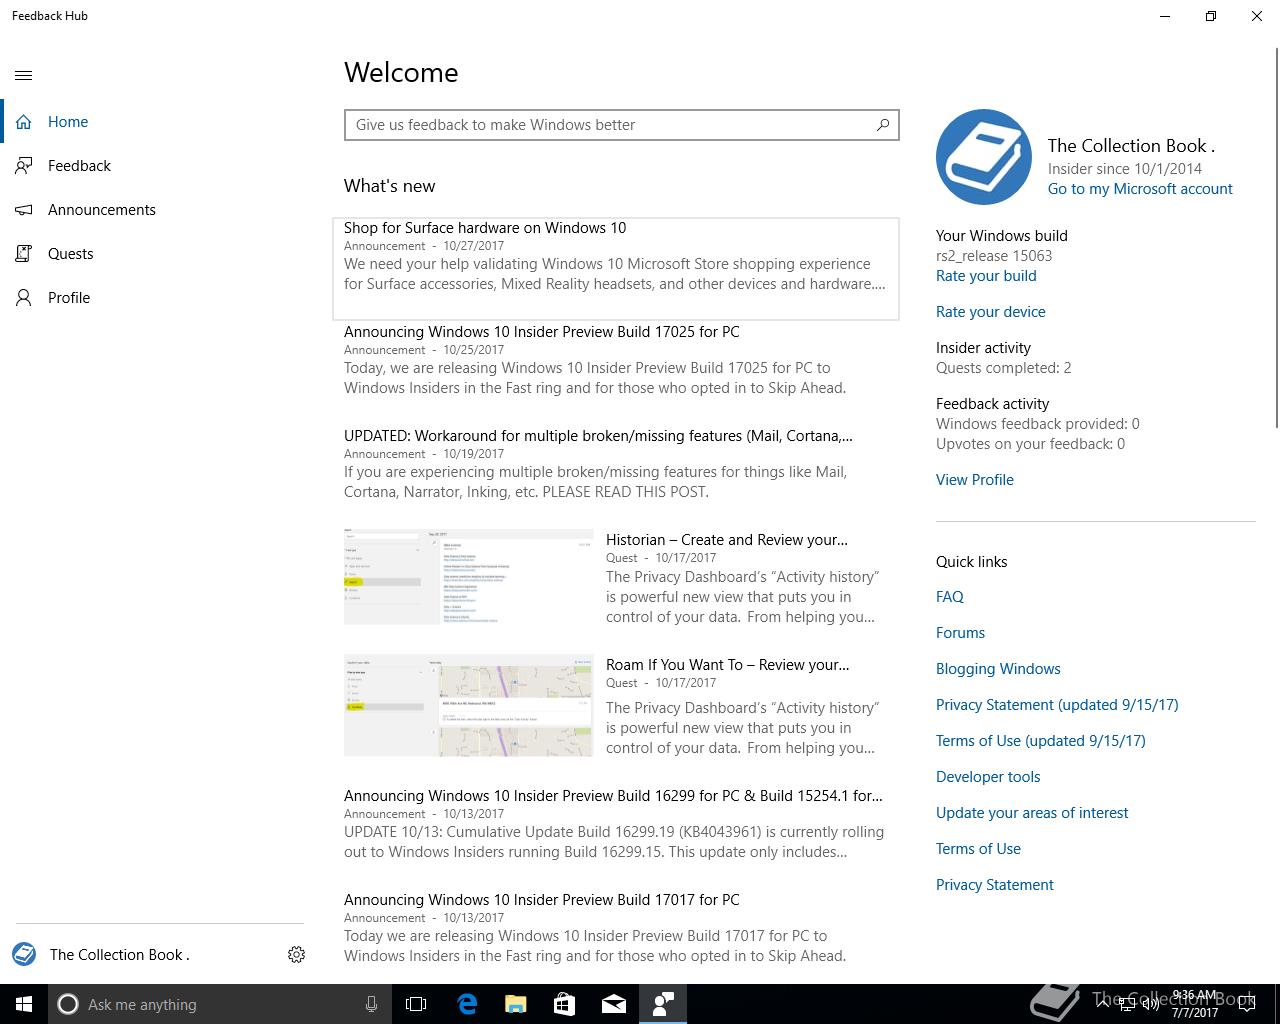Open the hamburger navigation menu
Image resolution: width=1280 pixels, height=1024 pixels.
click(24, 75)
